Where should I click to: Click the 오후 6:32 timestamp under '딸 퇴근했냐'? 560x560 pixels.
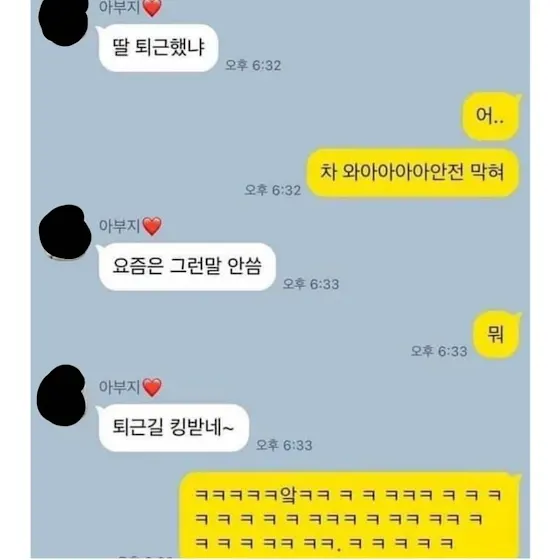(253, 65)
